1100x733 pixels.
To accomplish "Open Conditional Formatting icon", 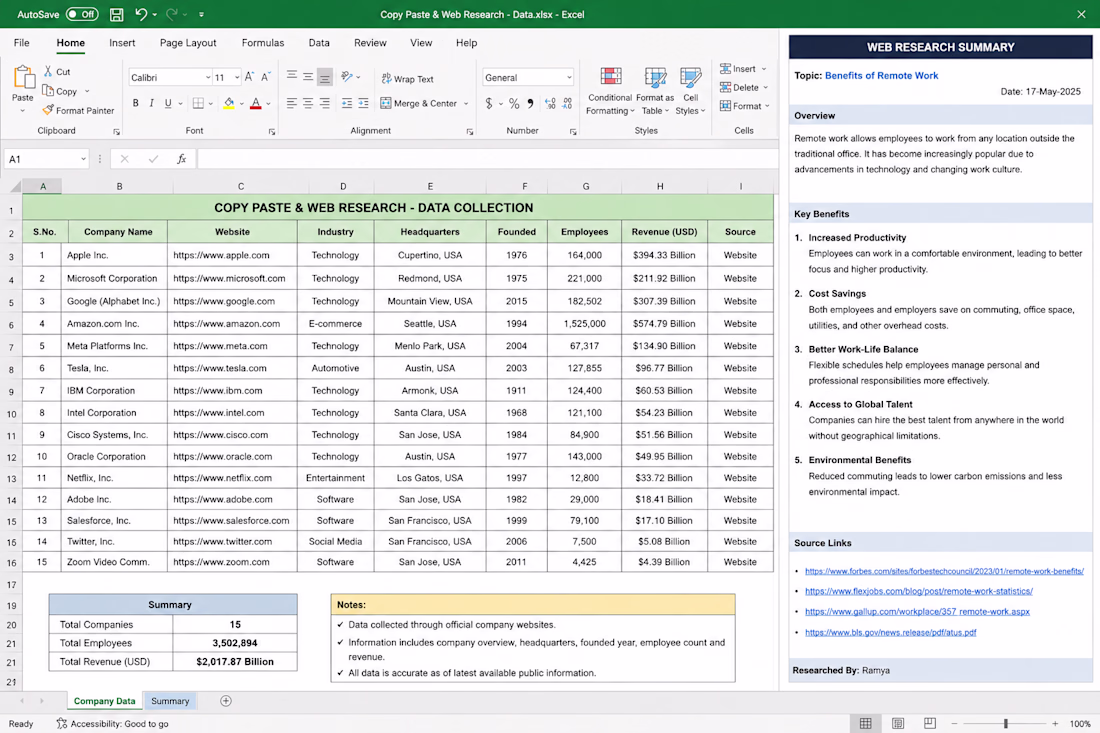I will [610, 76].
